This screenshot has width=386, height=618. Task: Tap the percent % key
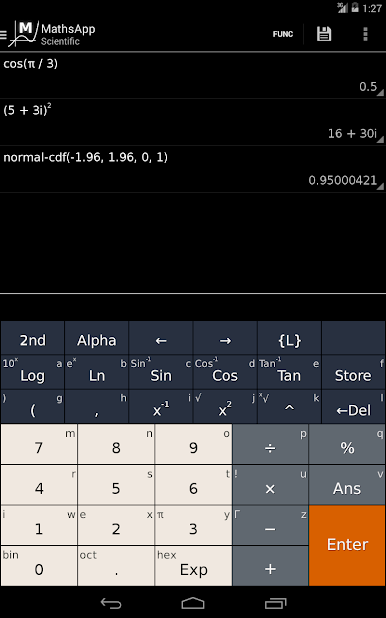point(347,444)
